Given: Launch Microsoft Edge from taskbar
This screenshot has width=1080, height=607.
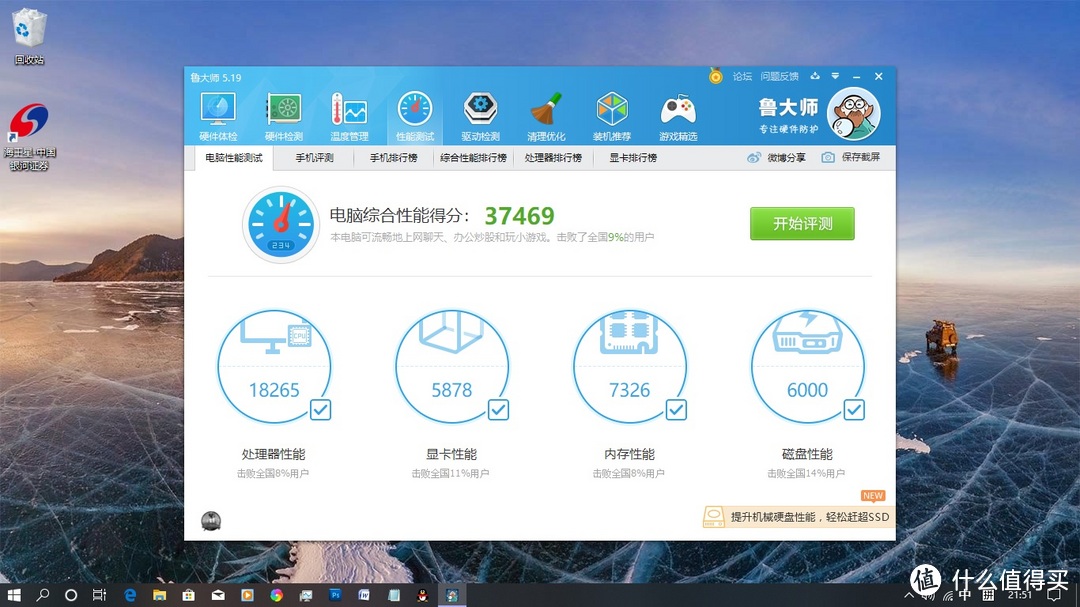Looking at the screenshot, I should click(129, 595).
